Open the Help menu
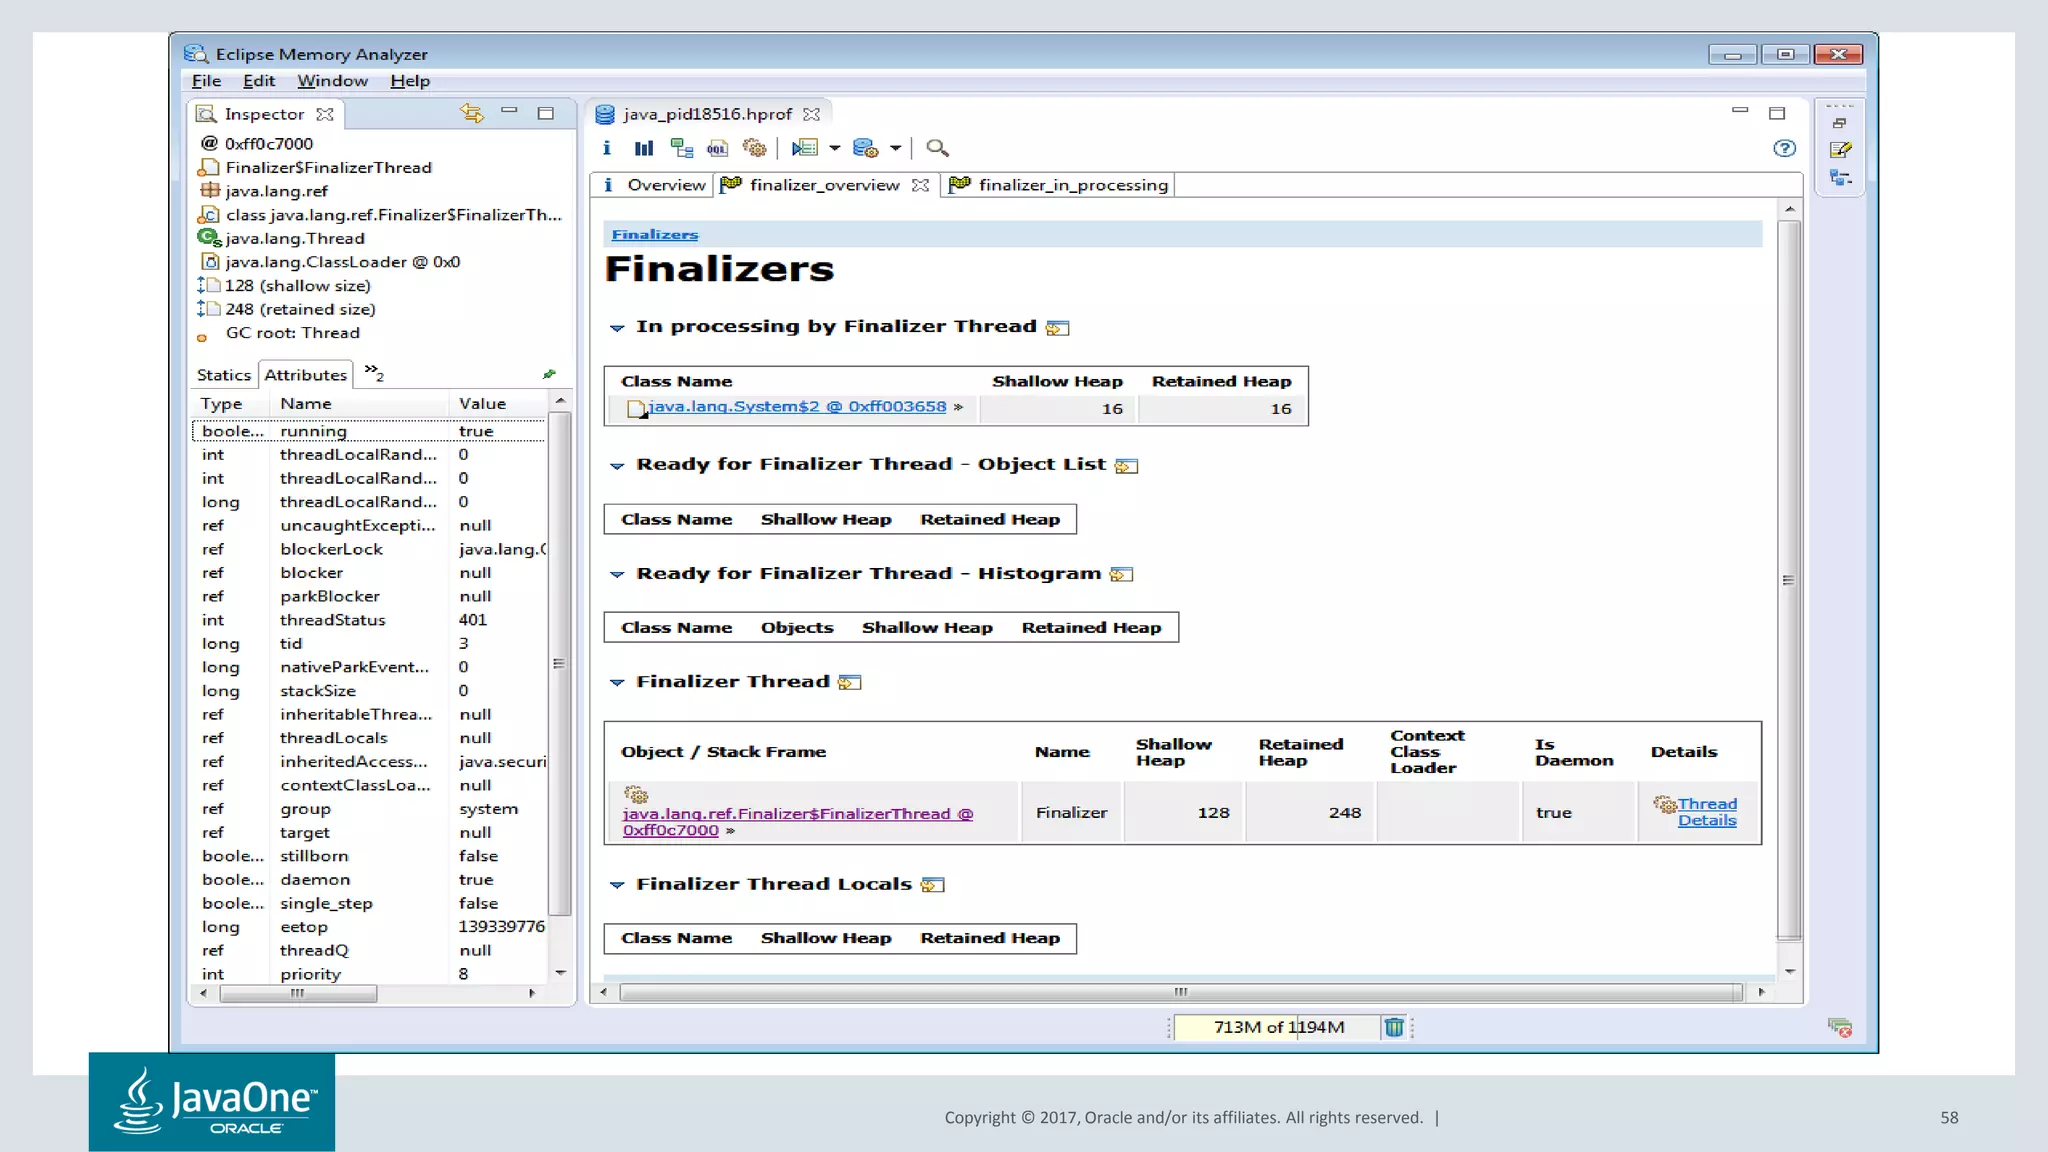Viewport: 2048px width, 1152px height. [410, 81]
